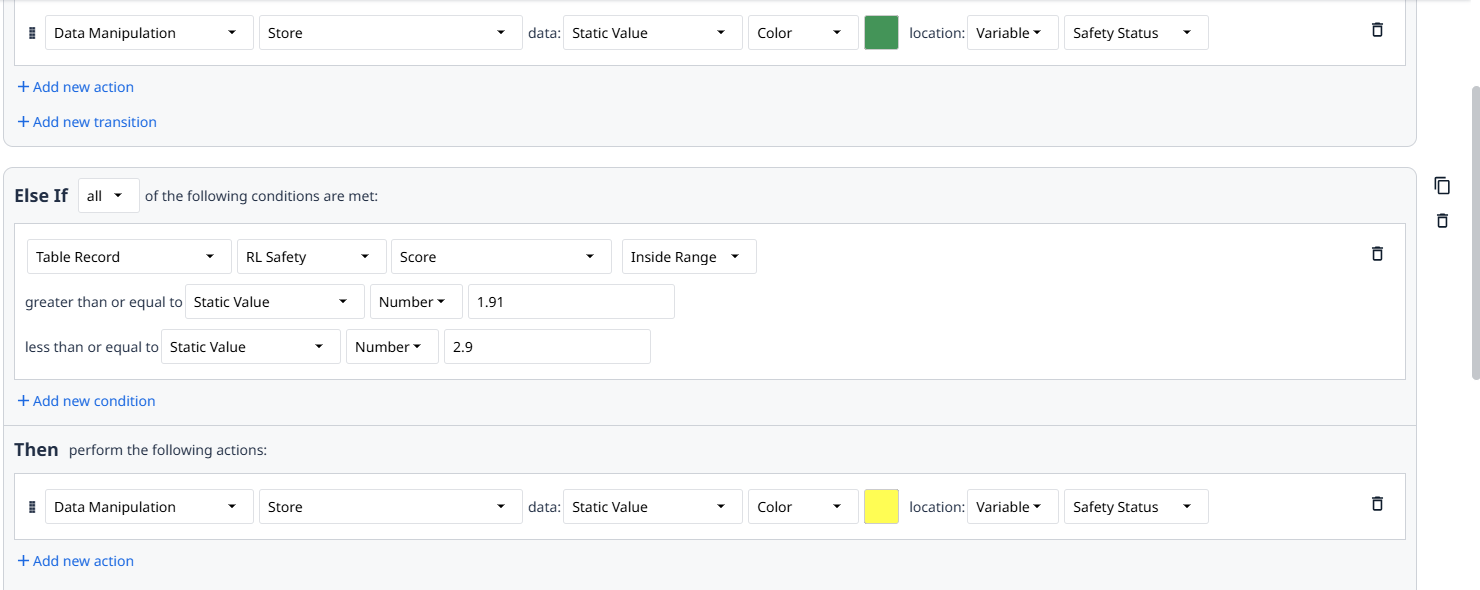Delete the yellow color Store action

point(1377,504)
